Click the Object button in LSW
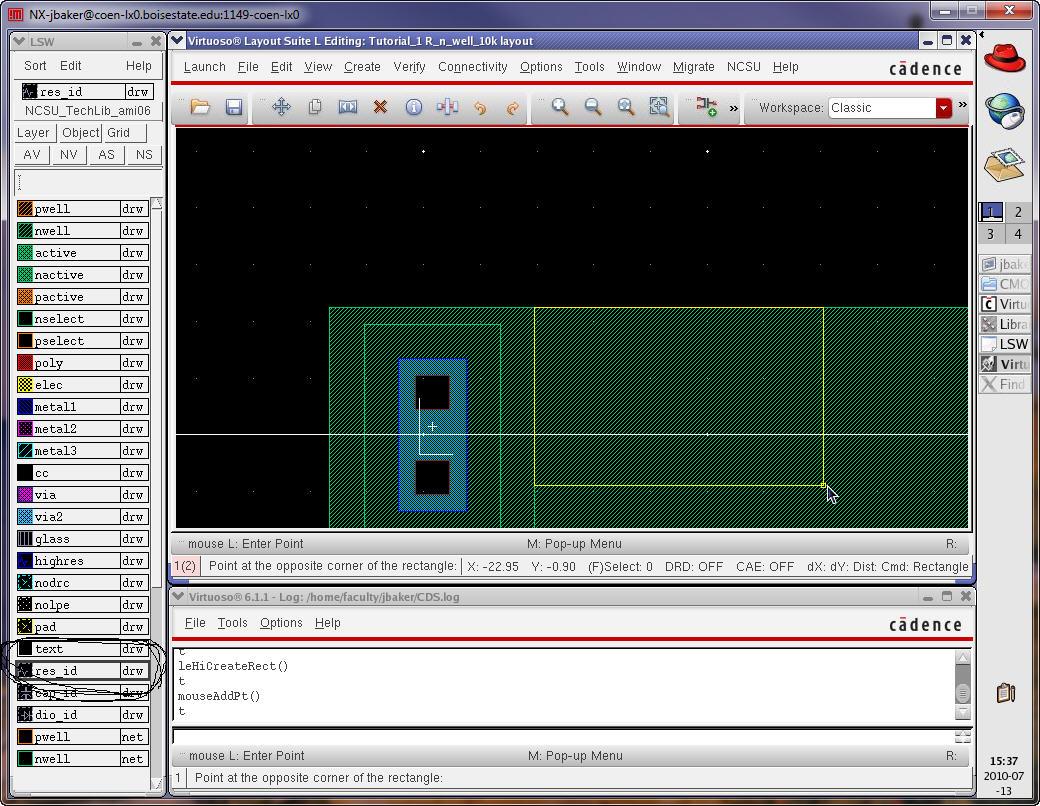 [80, 133]
